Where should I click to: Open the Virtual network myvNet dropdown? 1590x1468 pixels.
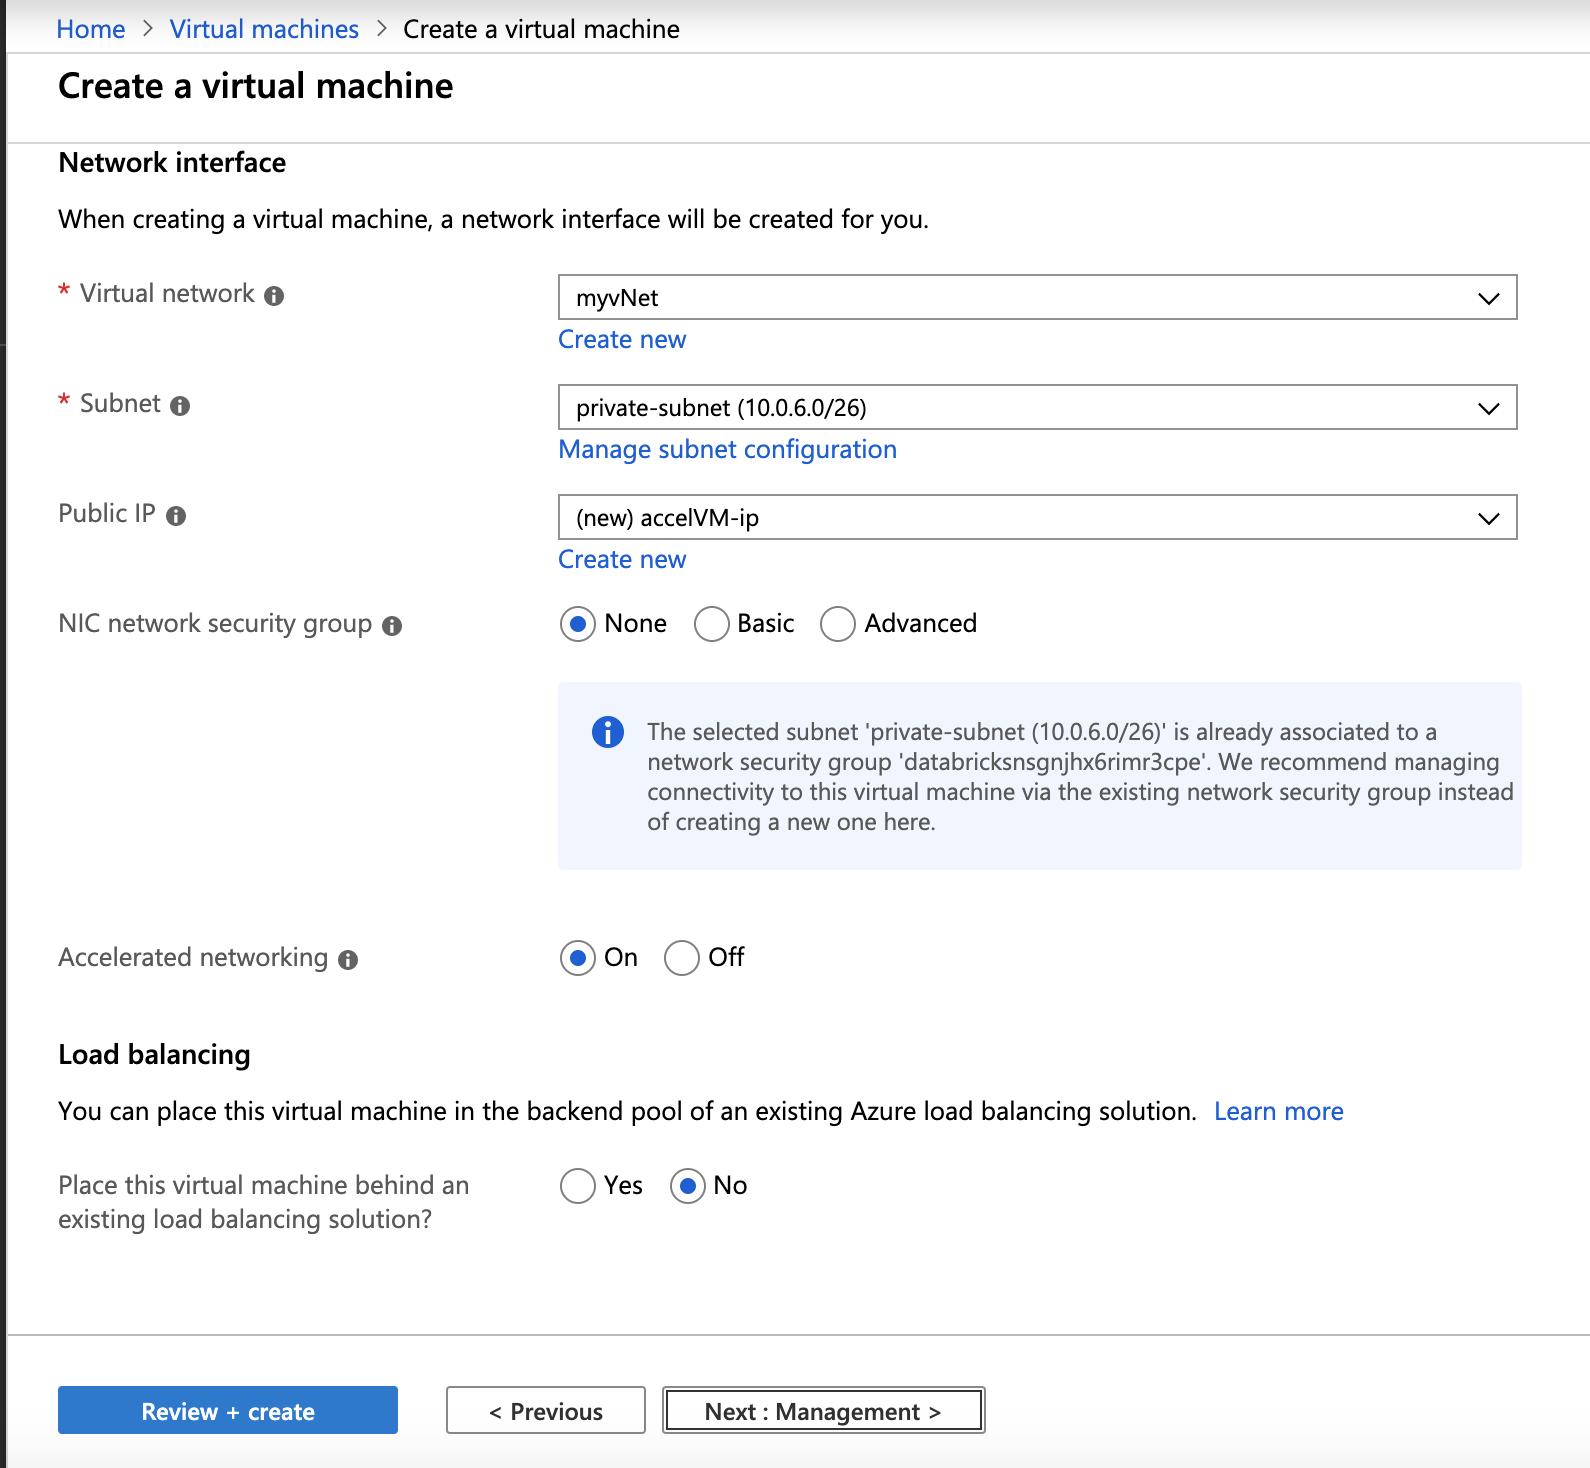pyautogui.click(x=1037, y=297)
